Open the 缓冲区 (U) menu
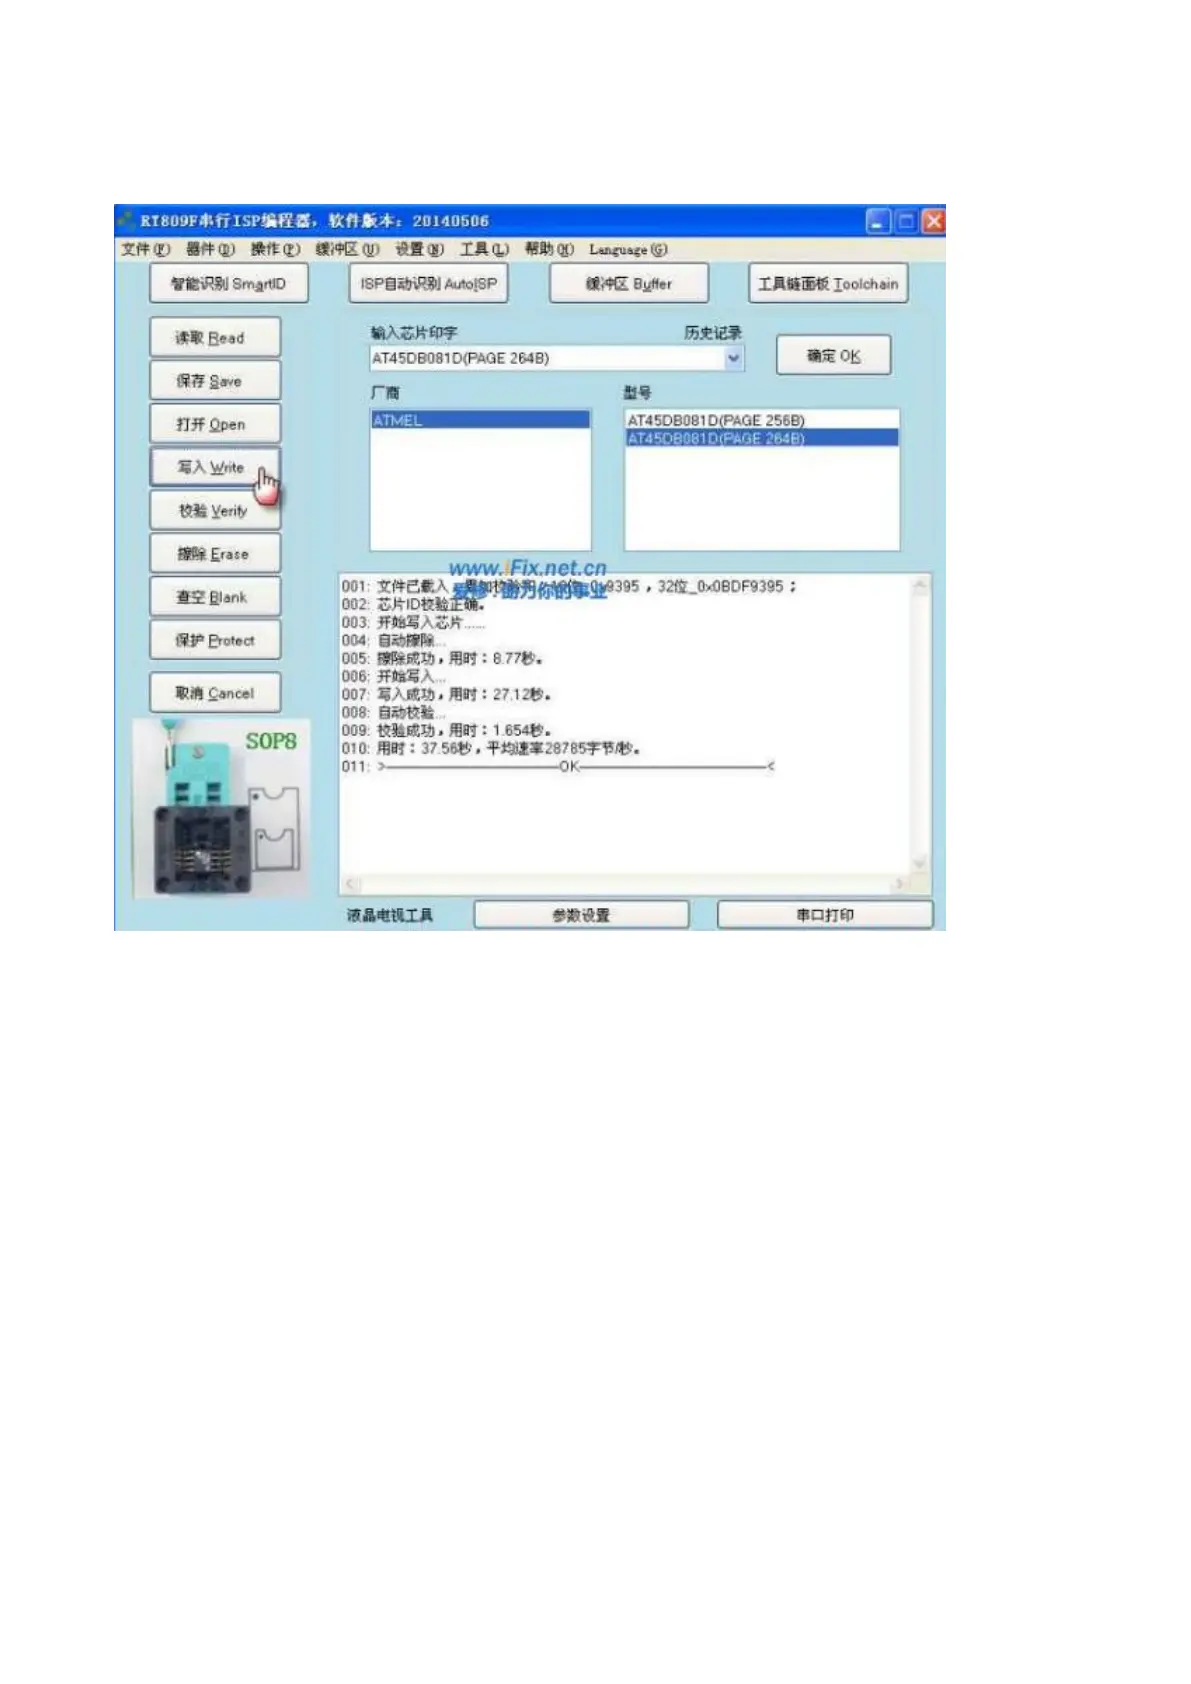The height and width of the screenshot is (1684, 1191). point(347,249)
